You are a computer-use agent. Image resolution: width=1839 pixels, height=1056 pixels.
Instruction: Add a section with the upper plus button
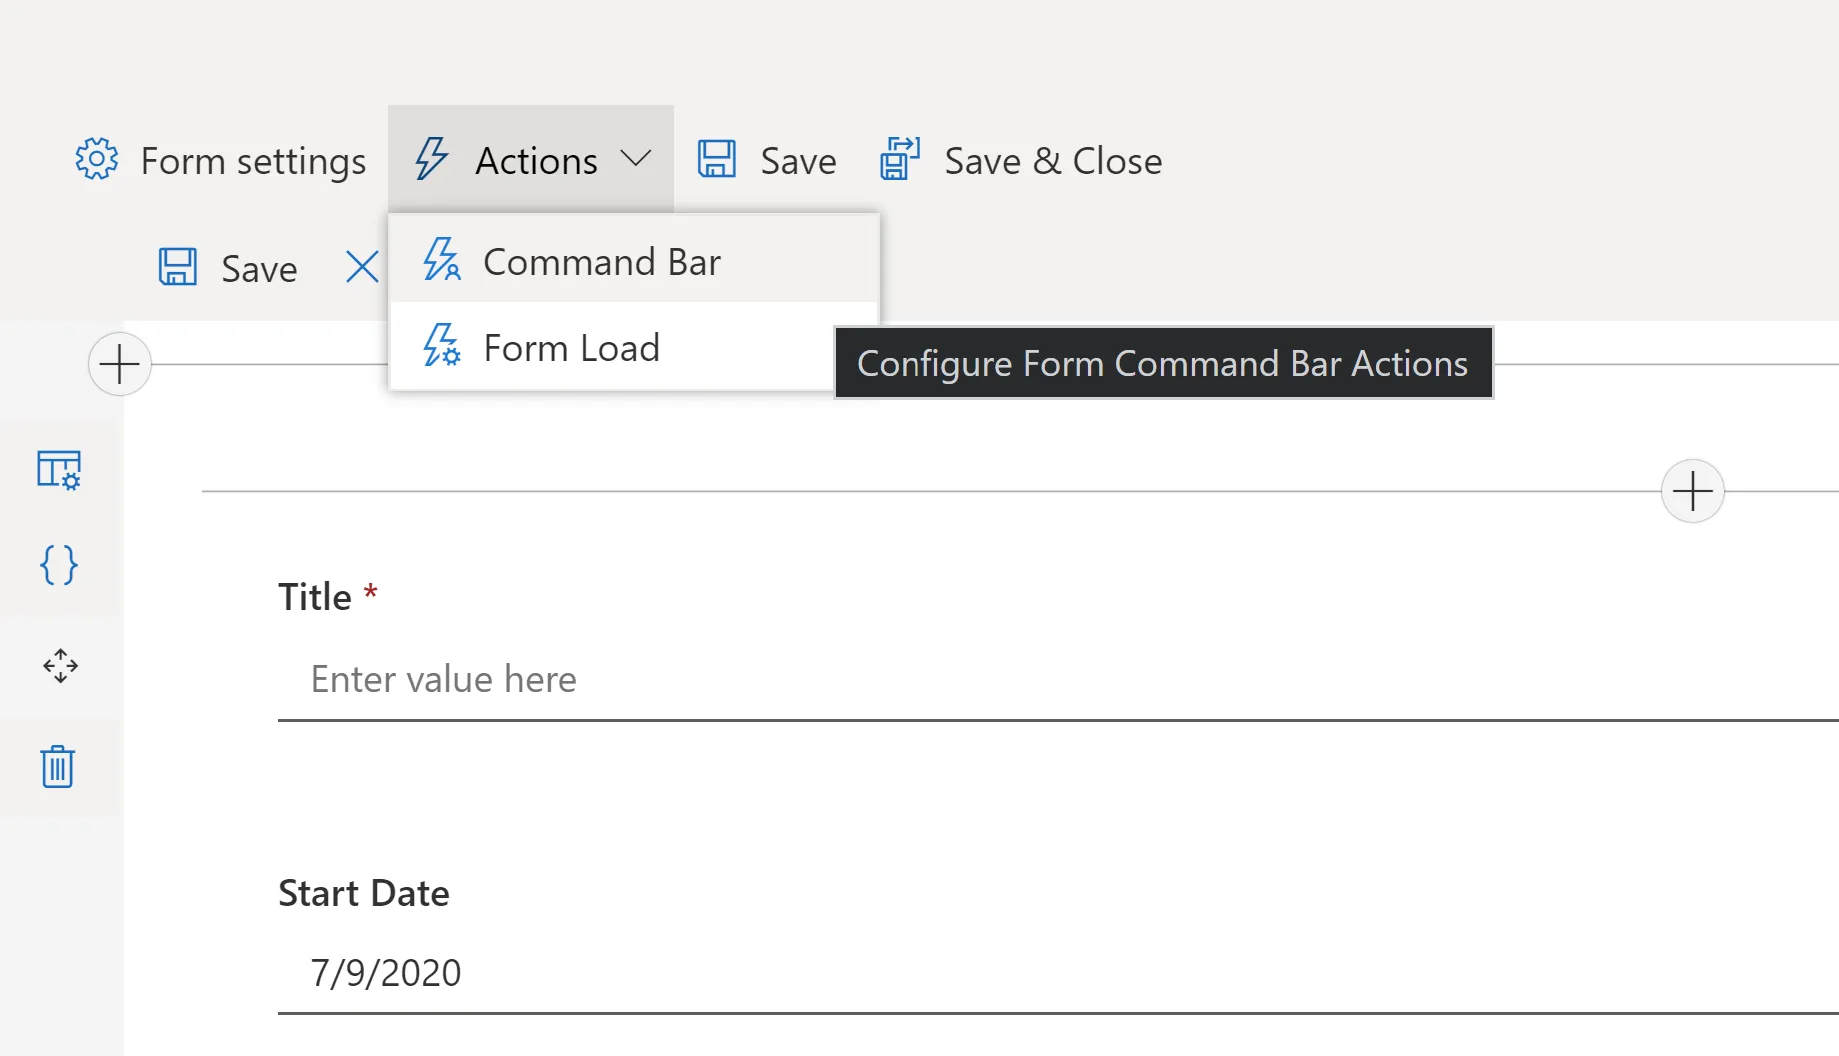[119, 364]
